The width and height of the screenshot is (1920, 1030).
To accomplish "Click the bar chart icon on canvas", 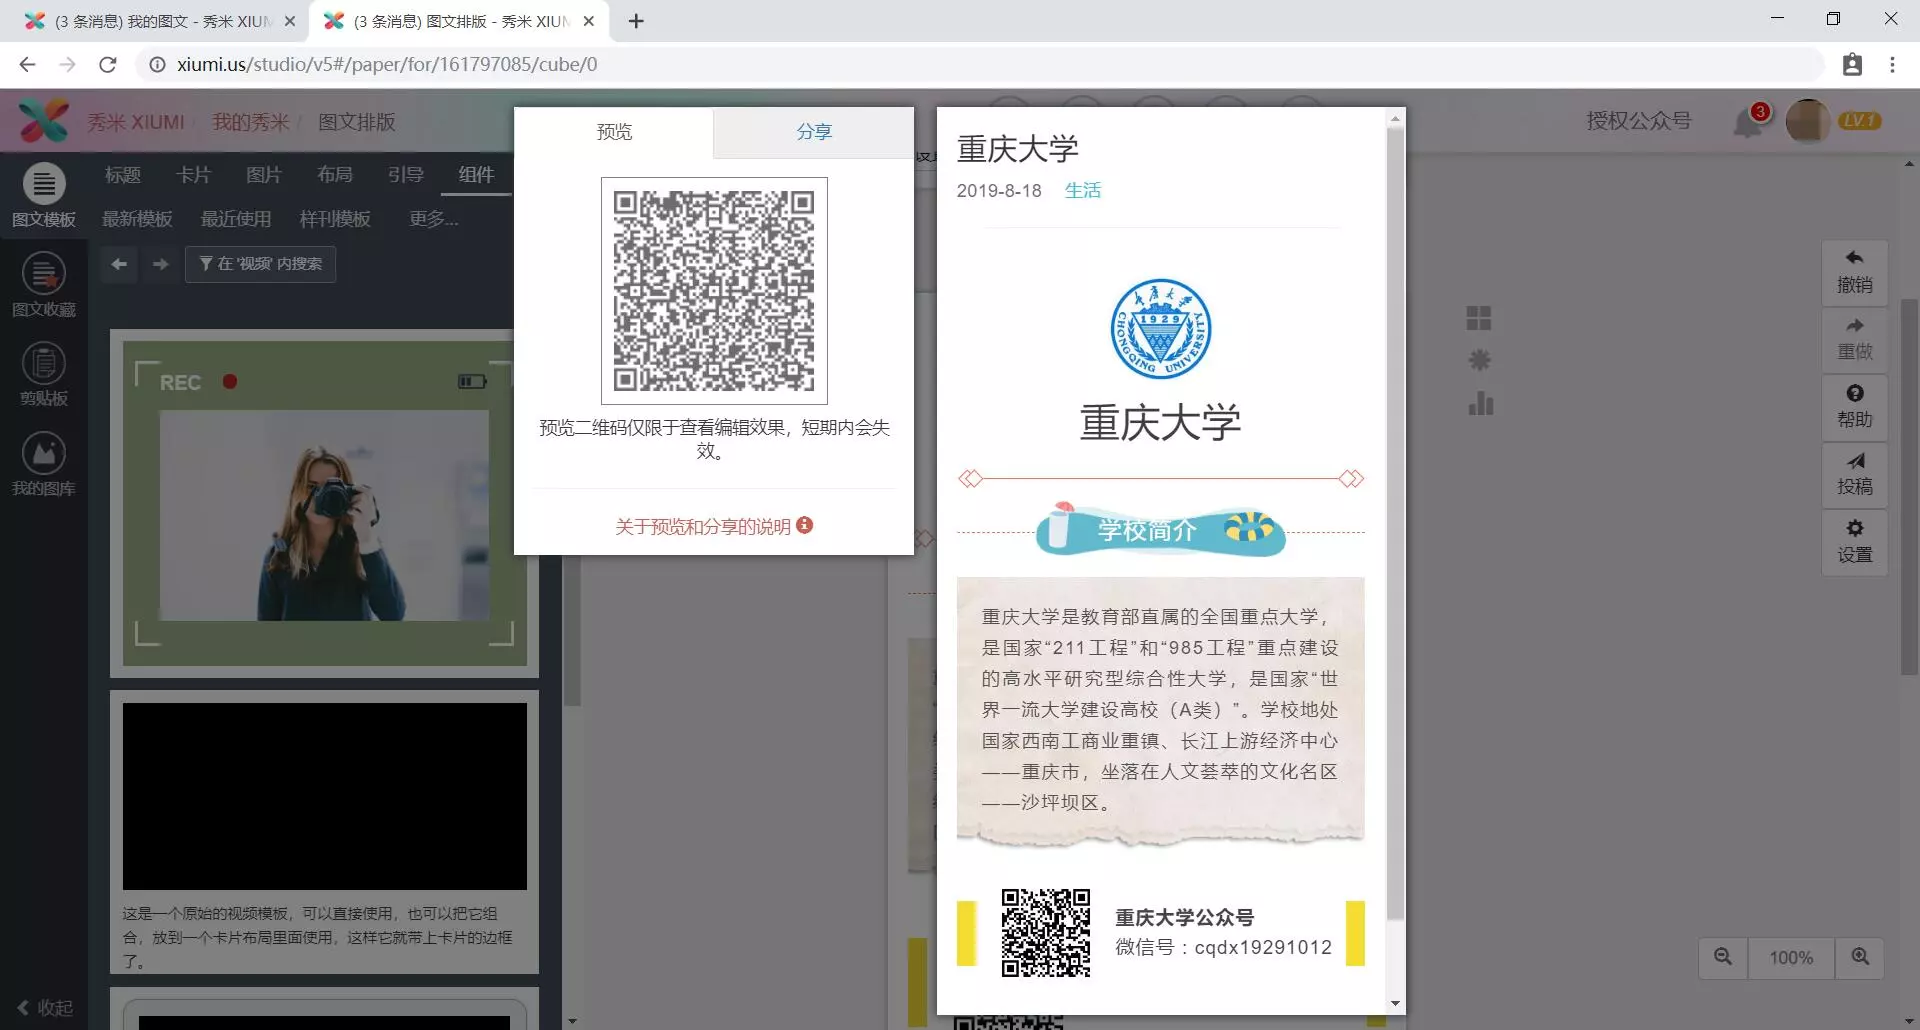I will coord(1480,404).
